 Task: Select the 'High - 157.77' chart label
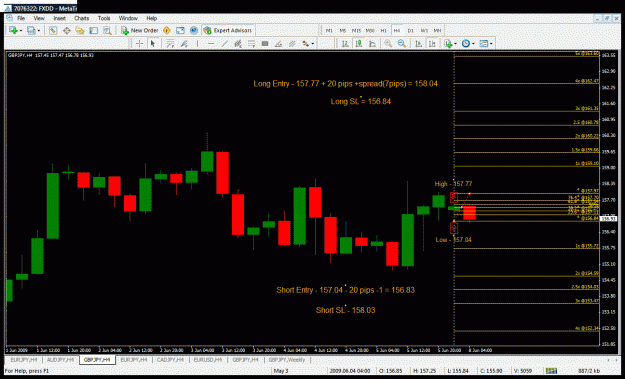tap(453, 184)
